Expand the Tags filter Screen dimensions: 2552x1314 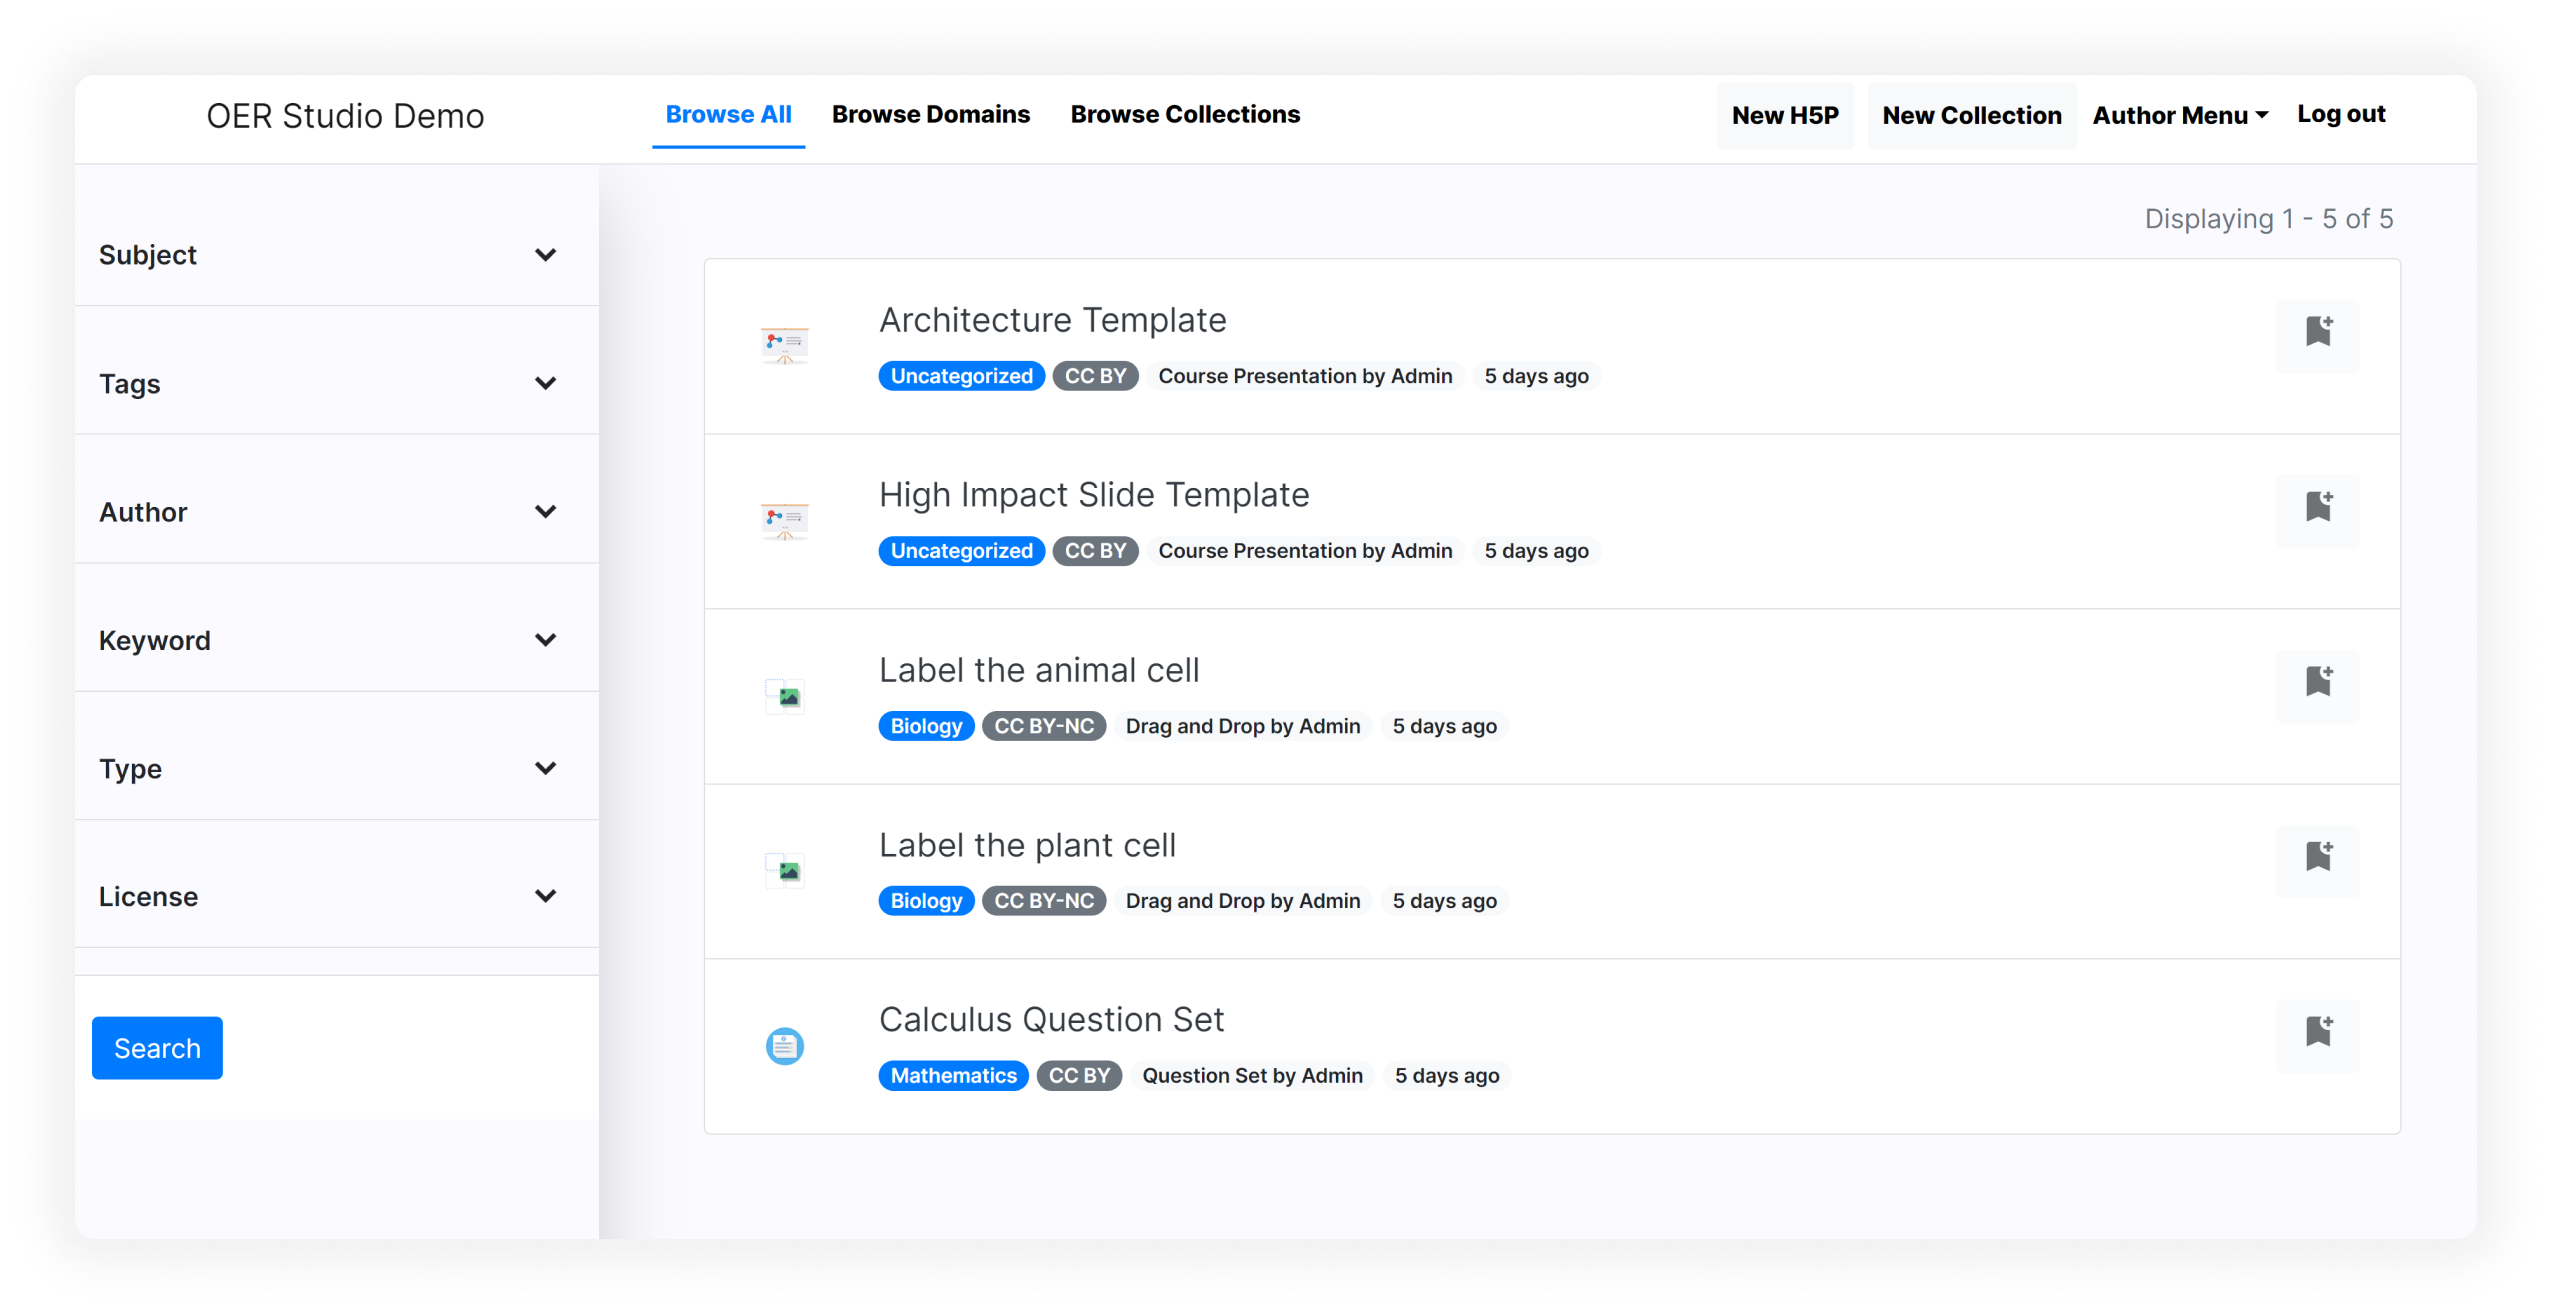point(336,383)
